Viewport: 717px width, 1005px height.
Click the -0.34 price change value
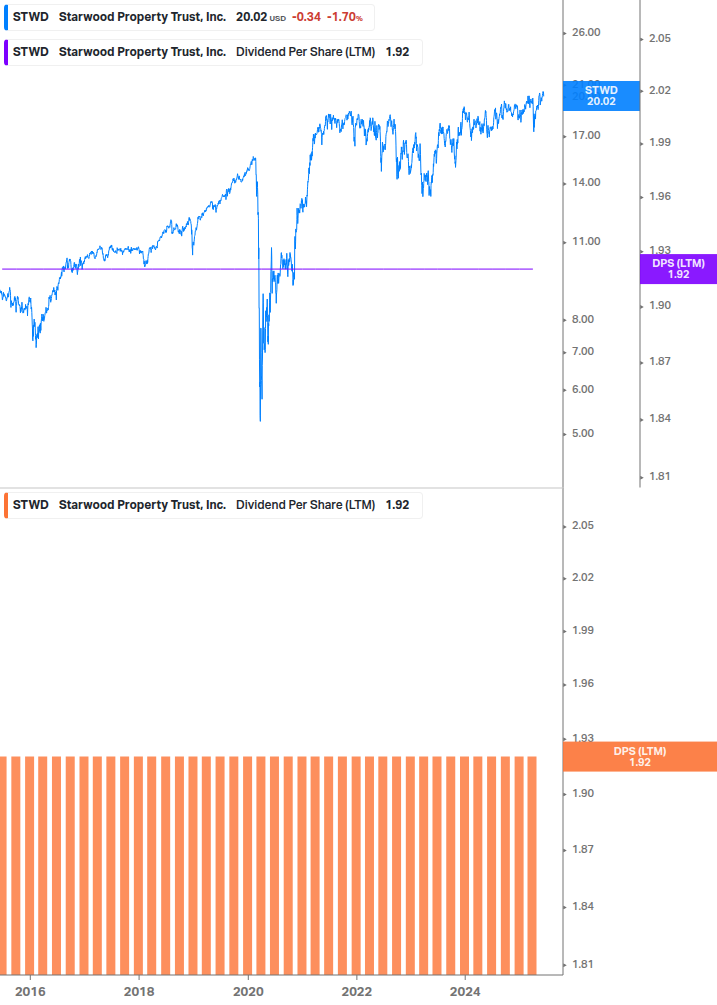[306, 17]
